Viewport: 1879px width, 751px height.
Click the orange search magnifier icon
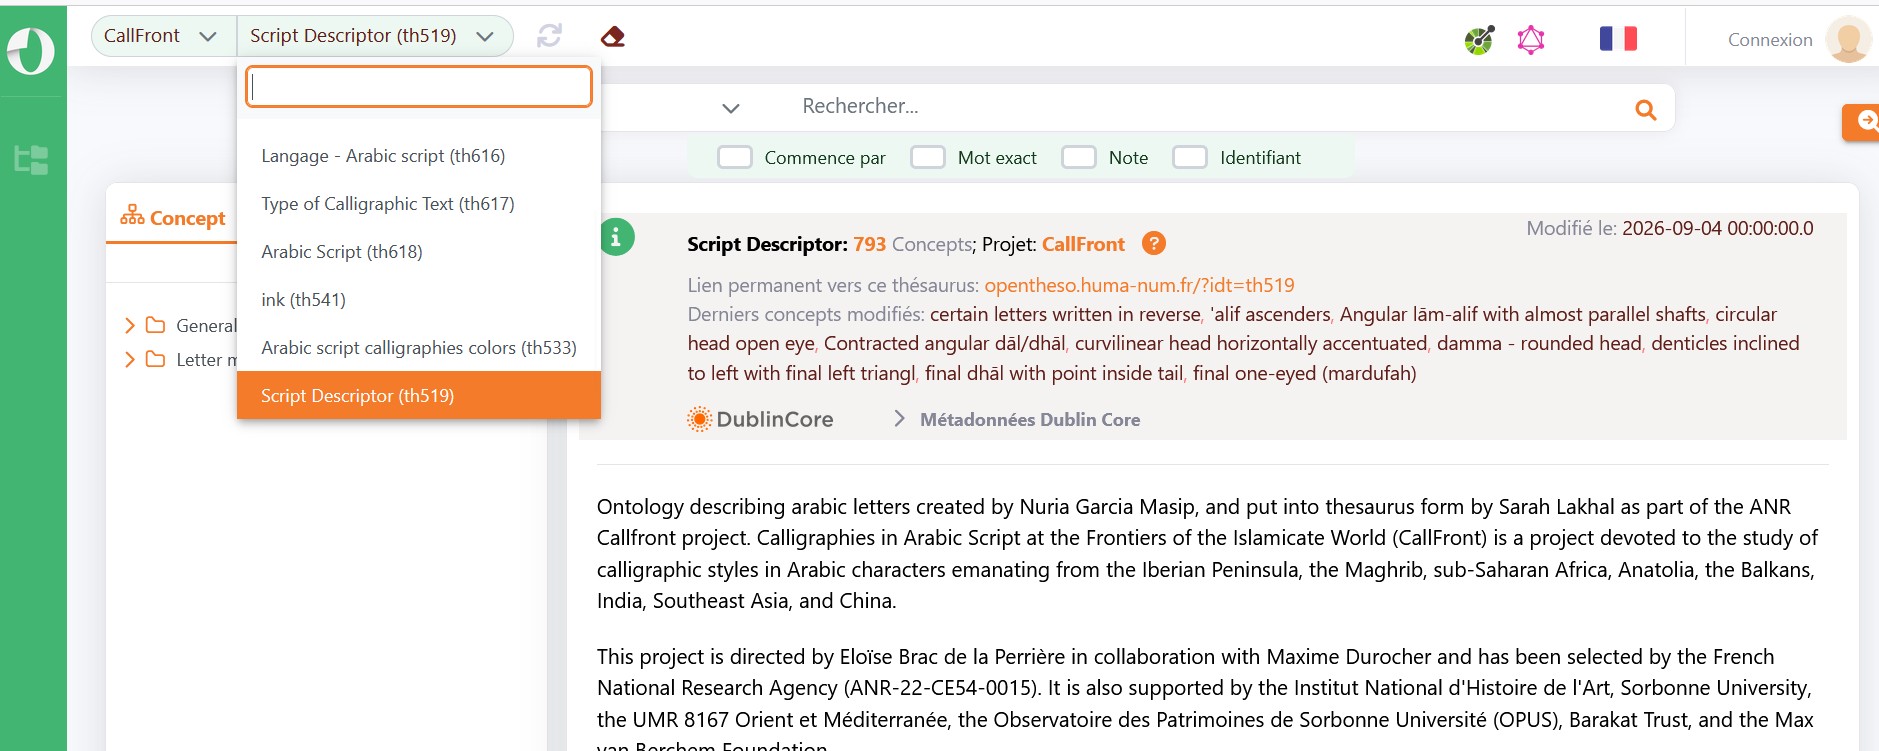pyautogui.click(x=1645, y=110)
